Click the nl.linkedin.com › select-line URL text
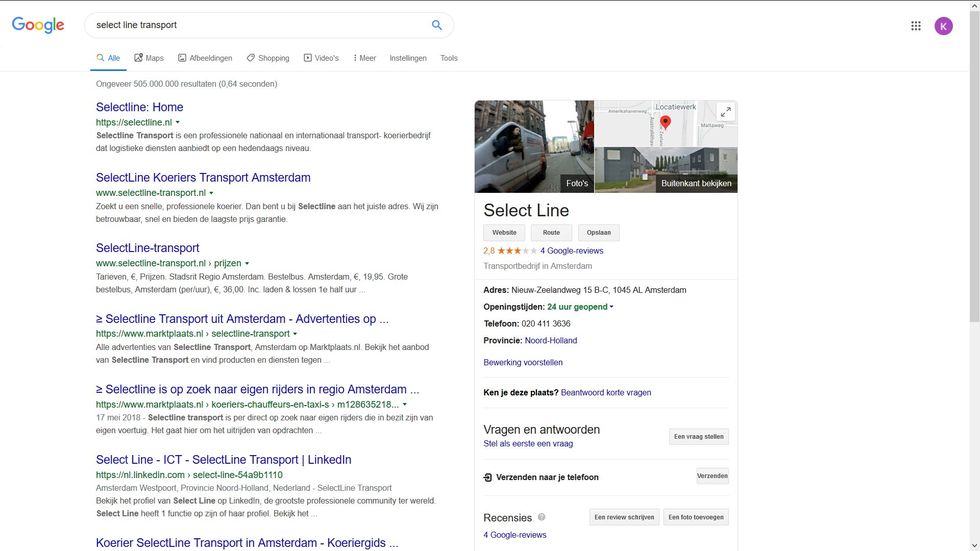 [x=189, y=475]
